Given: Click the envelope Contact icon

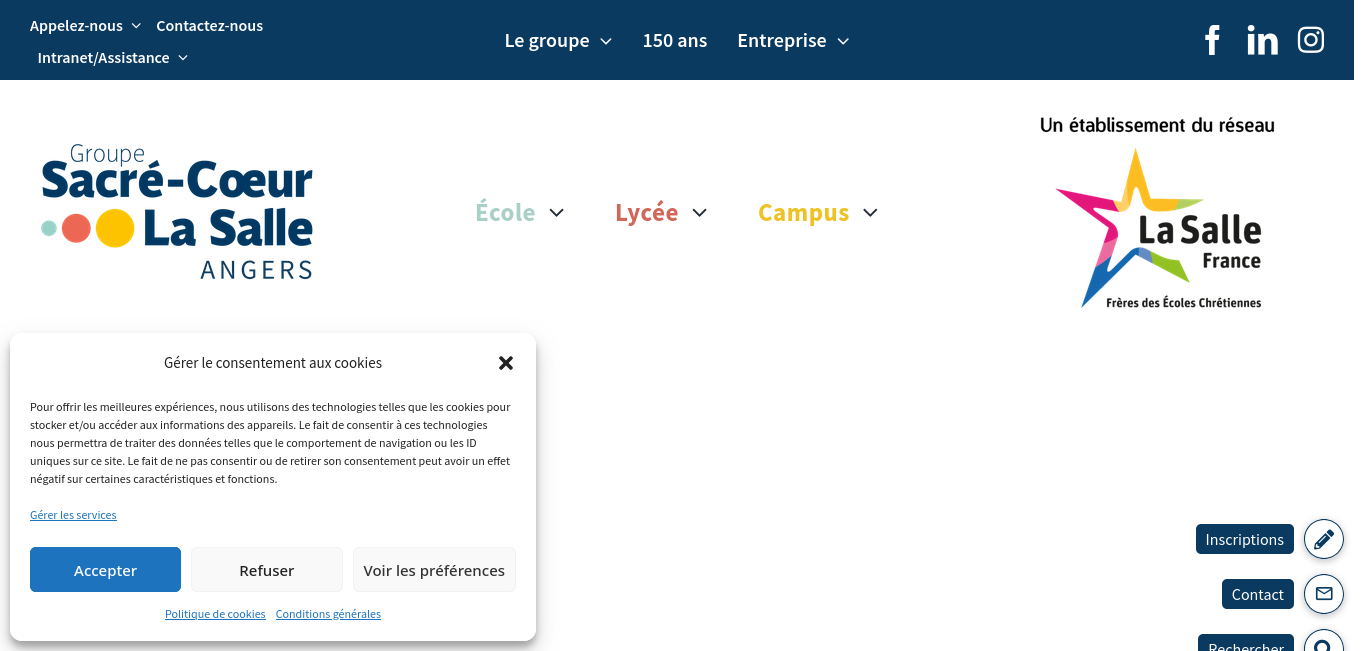Looking at the screenshot, I should 1324,594.
